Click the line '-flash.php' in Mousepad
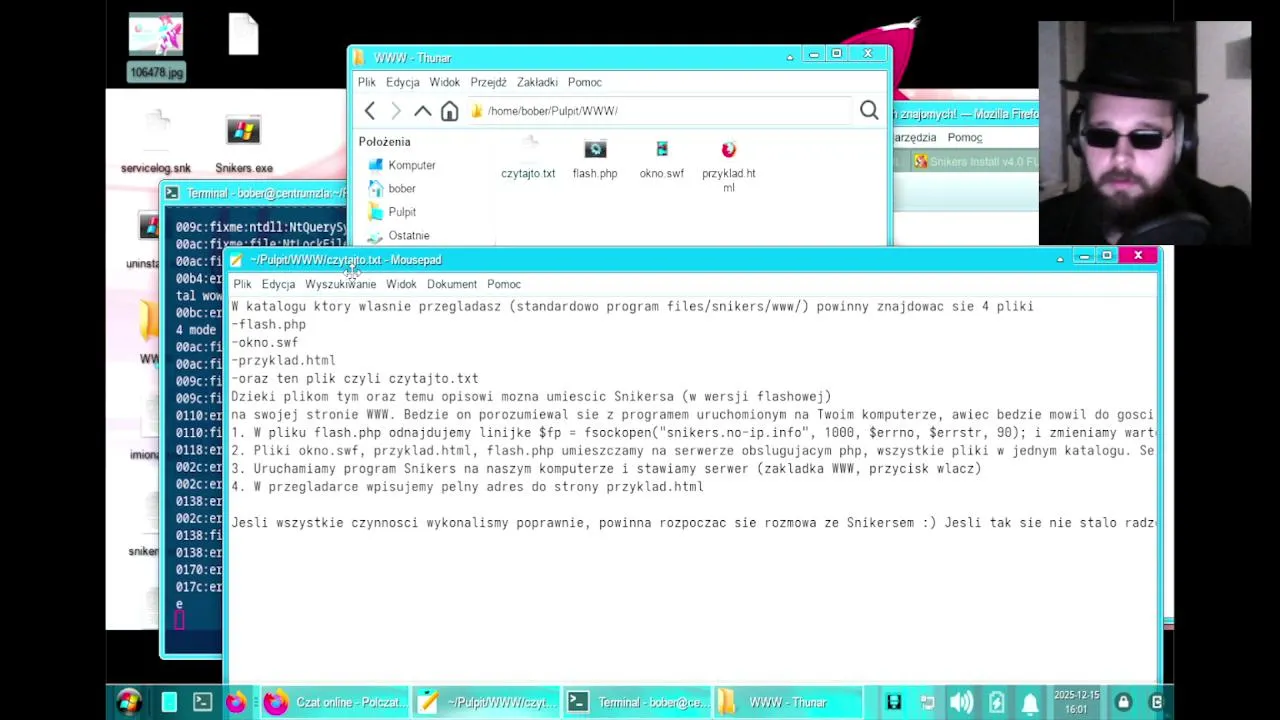This screenshot has width=1280, height=720. [x=269, y=324]
